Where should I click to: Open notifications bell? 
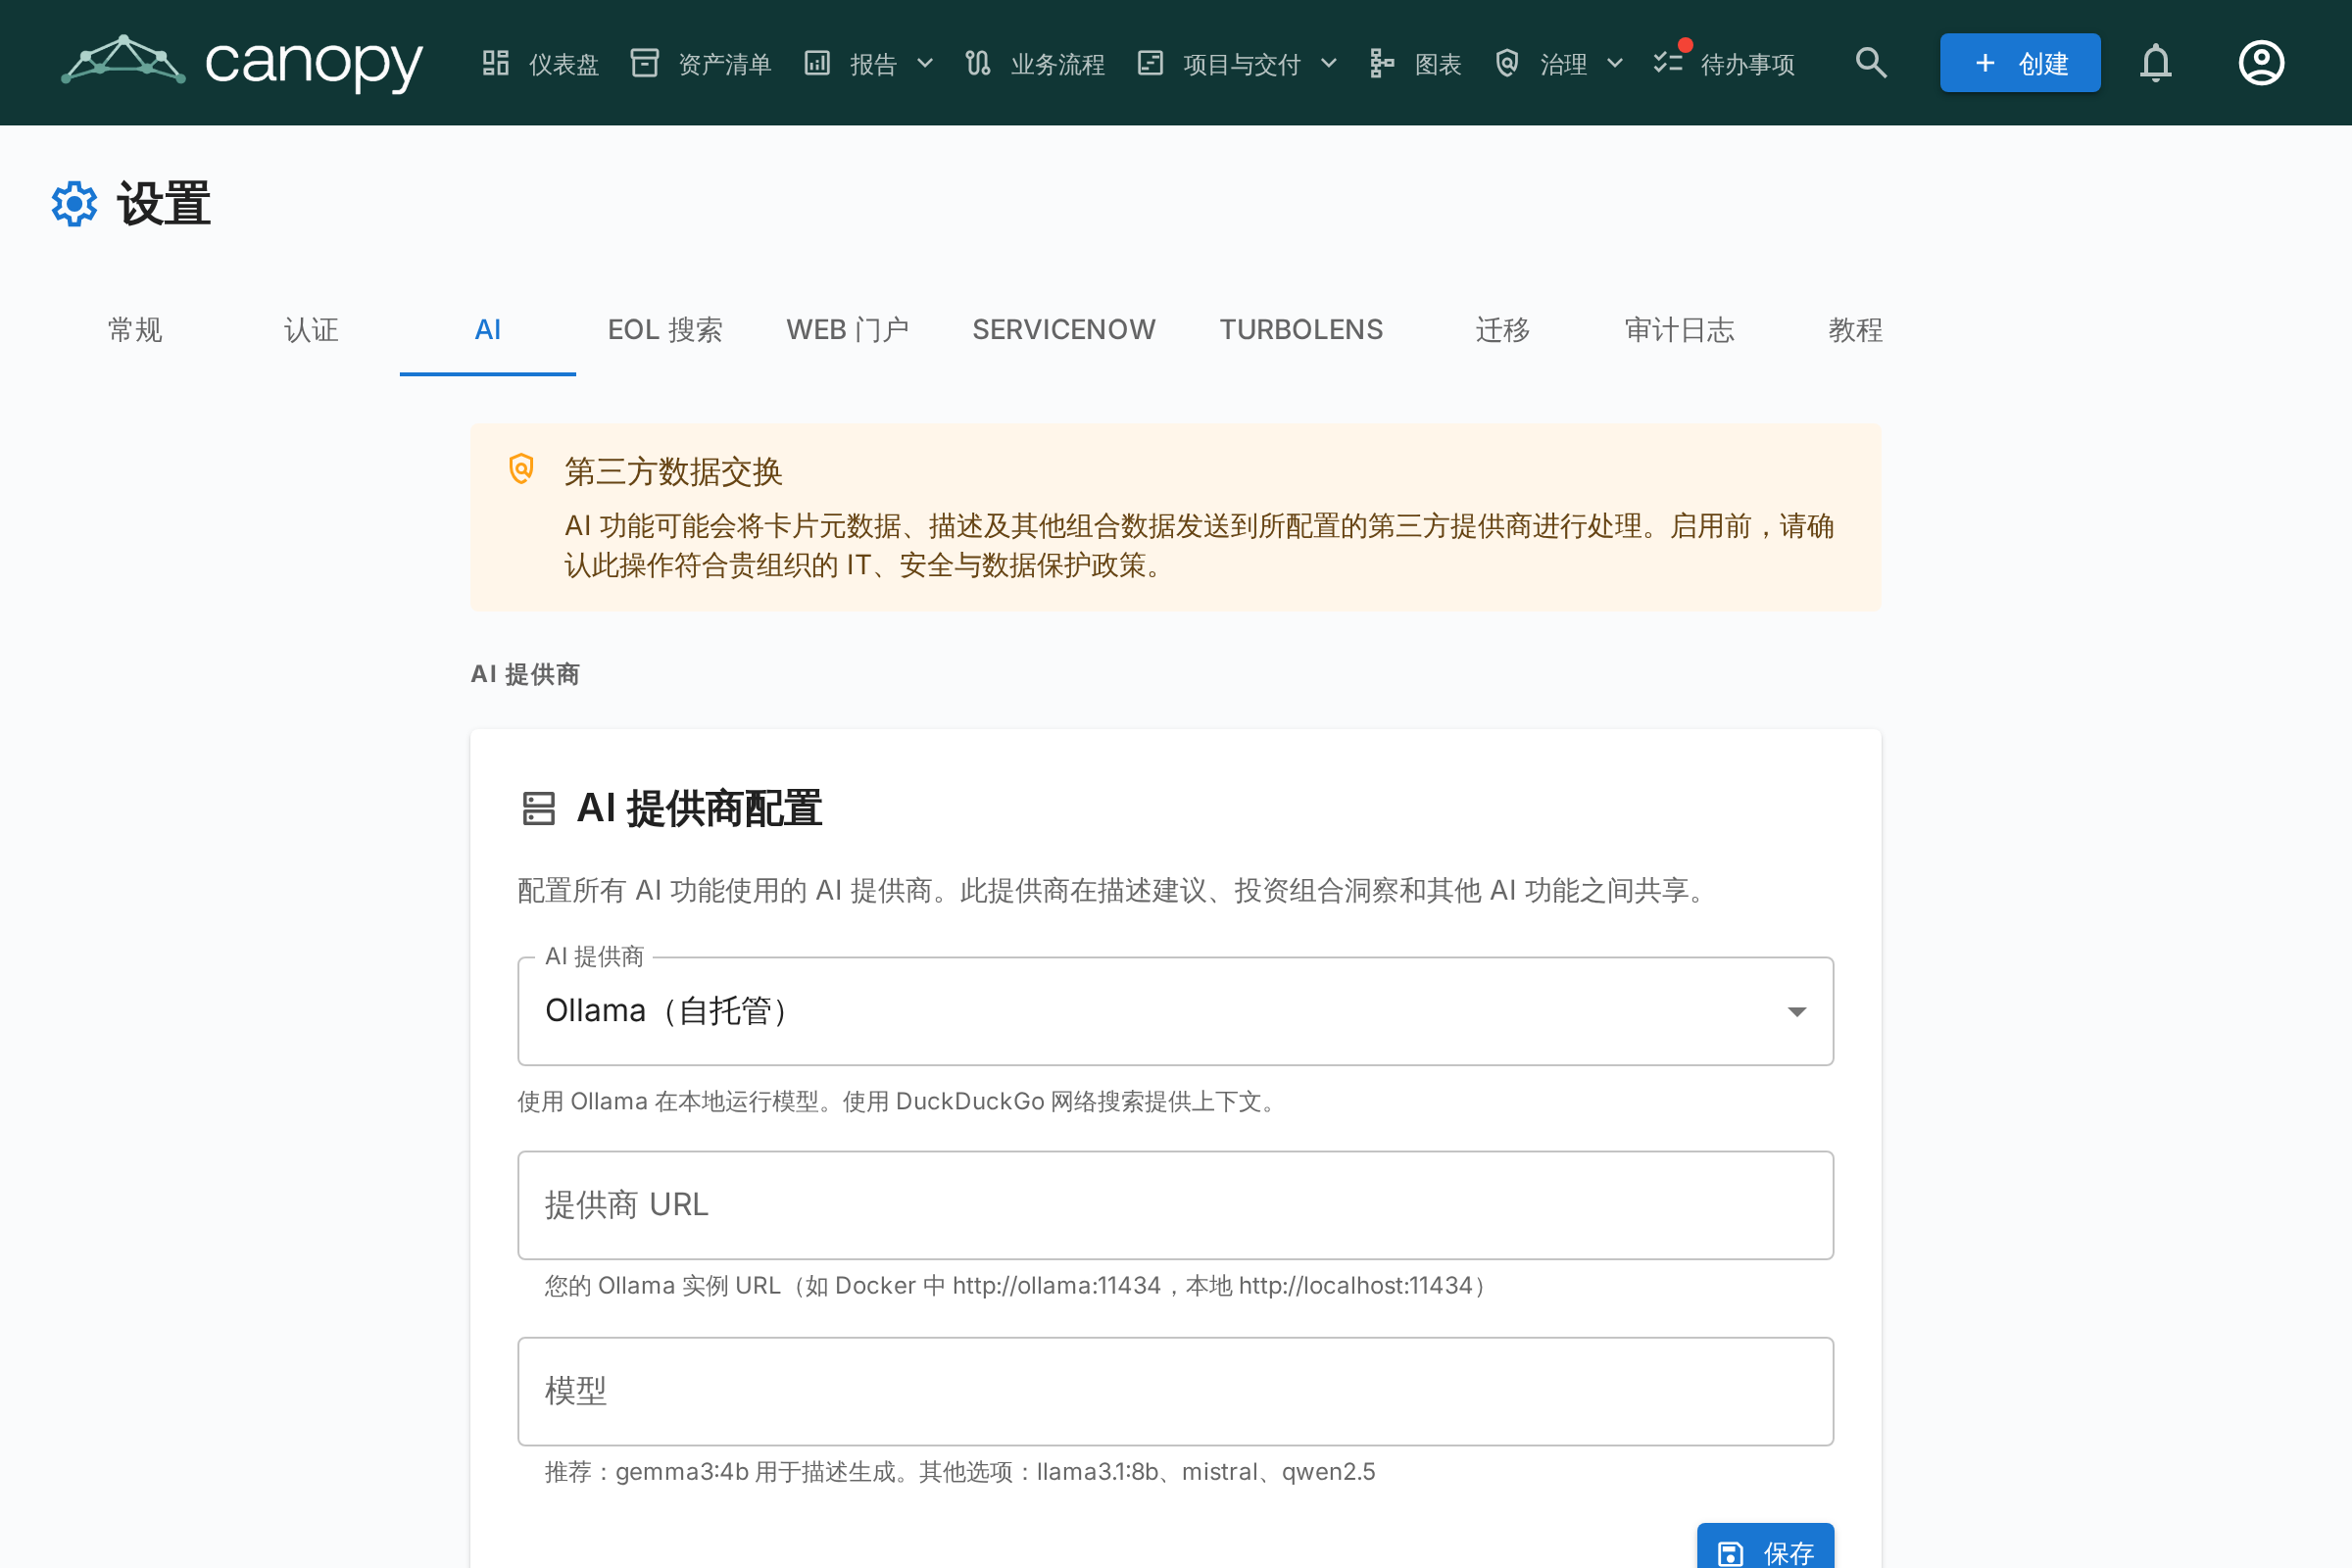click(x=2156, y=63)
